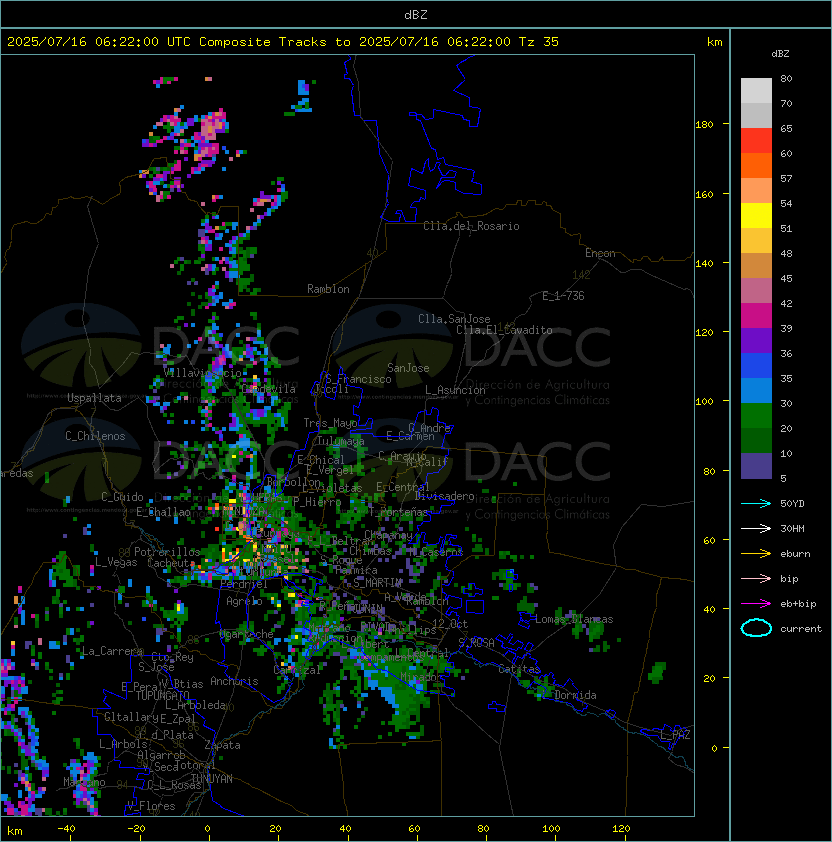Click the 'Tres_Mayo' map label
Viewport: 832px width, 842px height.
(330, 423)
